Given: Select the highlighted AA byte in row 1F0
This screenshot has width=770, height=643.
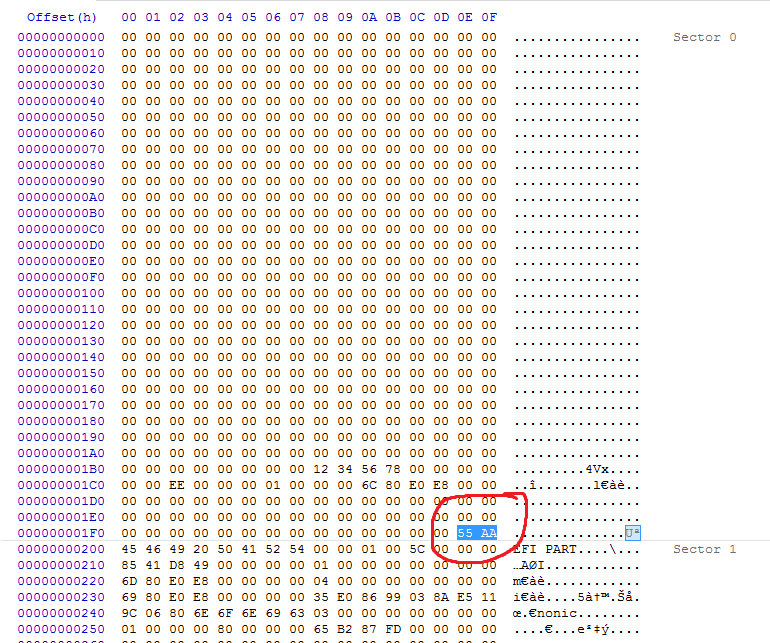Looking at the screenshot, I should point(488,533).
